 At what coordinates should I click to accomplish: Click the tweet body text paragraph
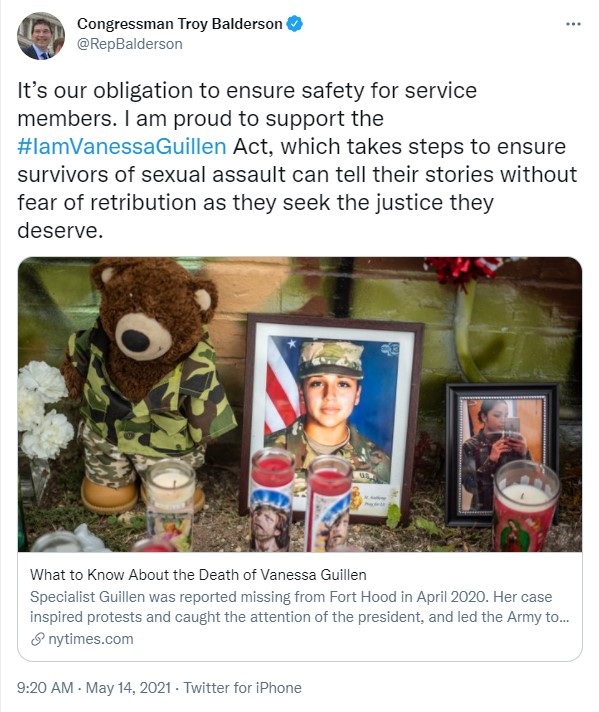point(297,160)
